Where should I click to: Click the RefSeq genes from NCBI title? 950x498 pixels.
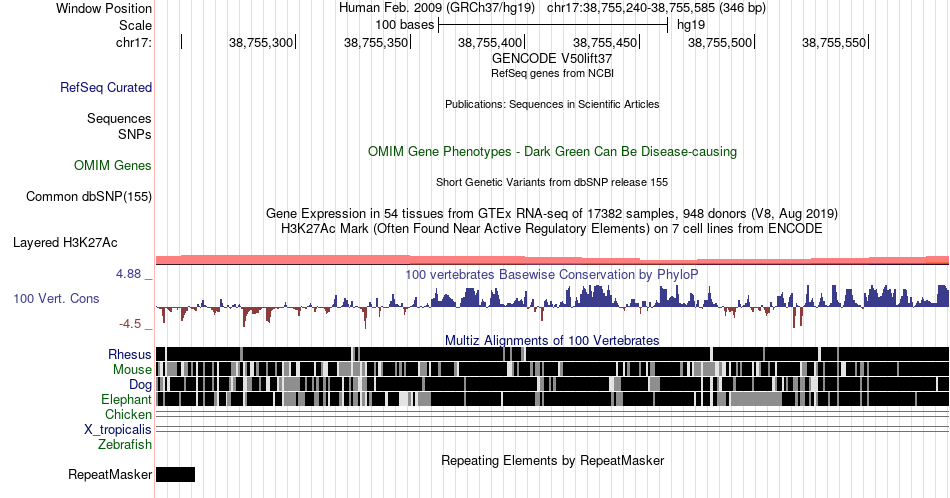click(x=552, y=73)
